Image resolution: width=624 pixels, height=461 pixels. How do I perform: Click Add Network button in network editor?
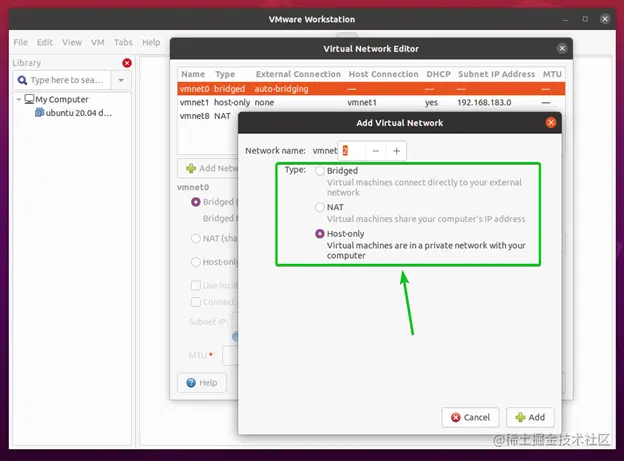click(208, 168)
